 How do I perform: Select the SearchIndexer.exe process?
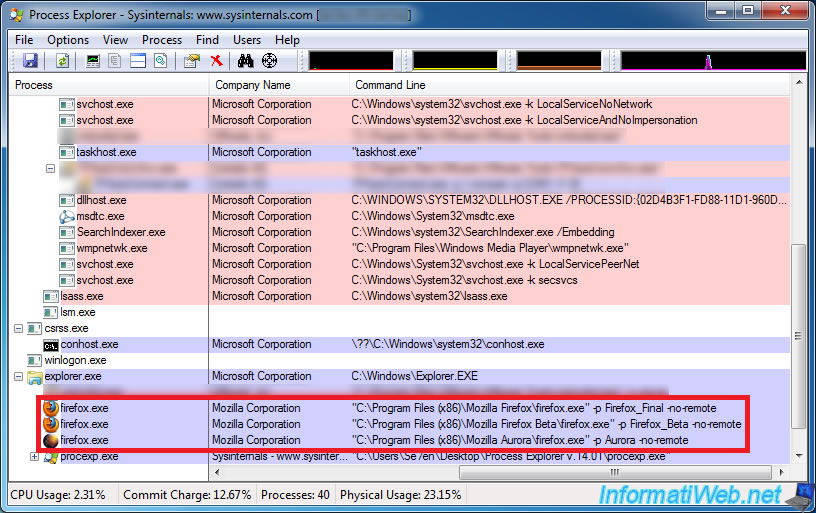(121, 232)
